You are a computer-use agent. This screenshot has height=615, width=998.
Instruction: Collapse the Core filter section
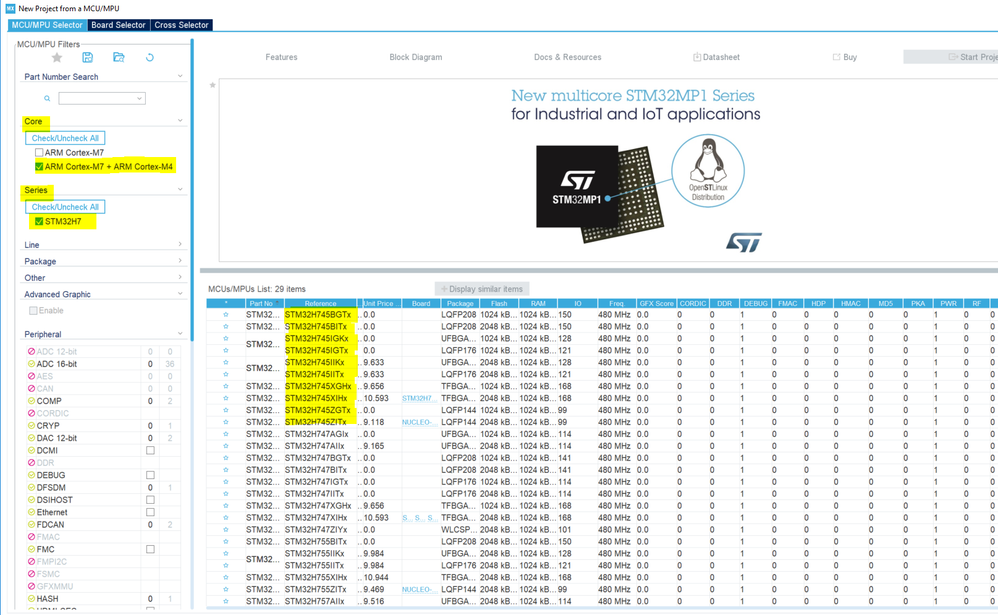[x=180, y=120]
